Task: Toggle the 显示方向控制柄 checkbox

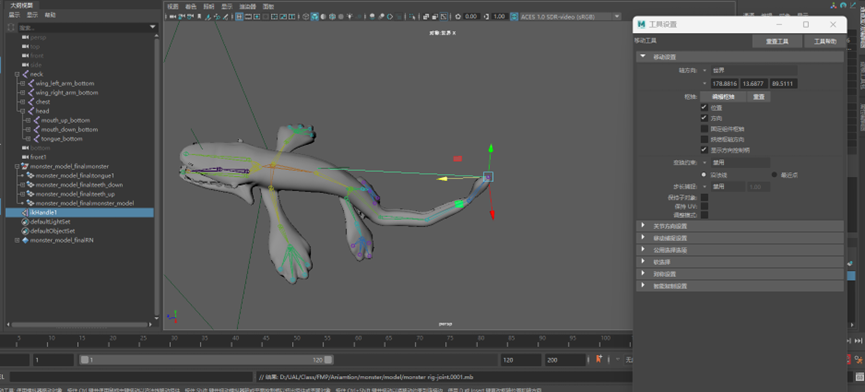Action: click(x=704, y=149)
